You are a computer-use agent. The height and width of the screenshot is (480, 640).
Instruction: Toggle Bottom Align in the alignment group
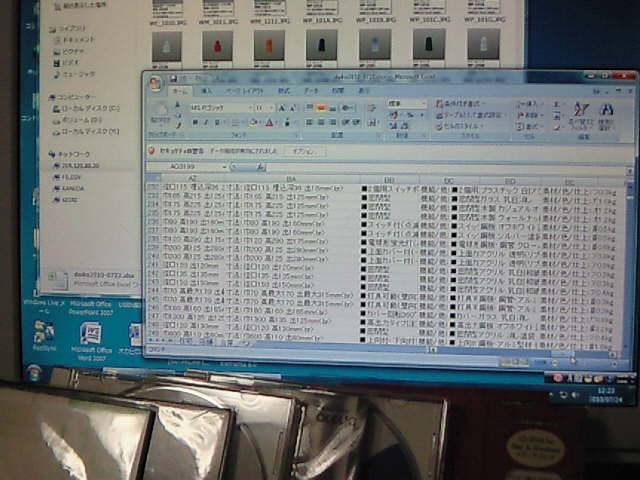pos(333,108)
